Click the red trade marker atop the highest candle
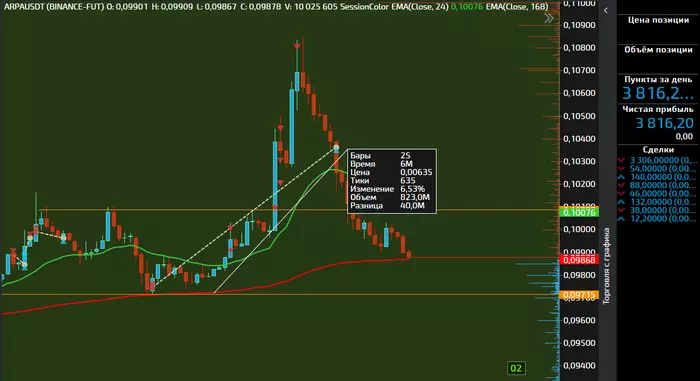 pos(297,46)
